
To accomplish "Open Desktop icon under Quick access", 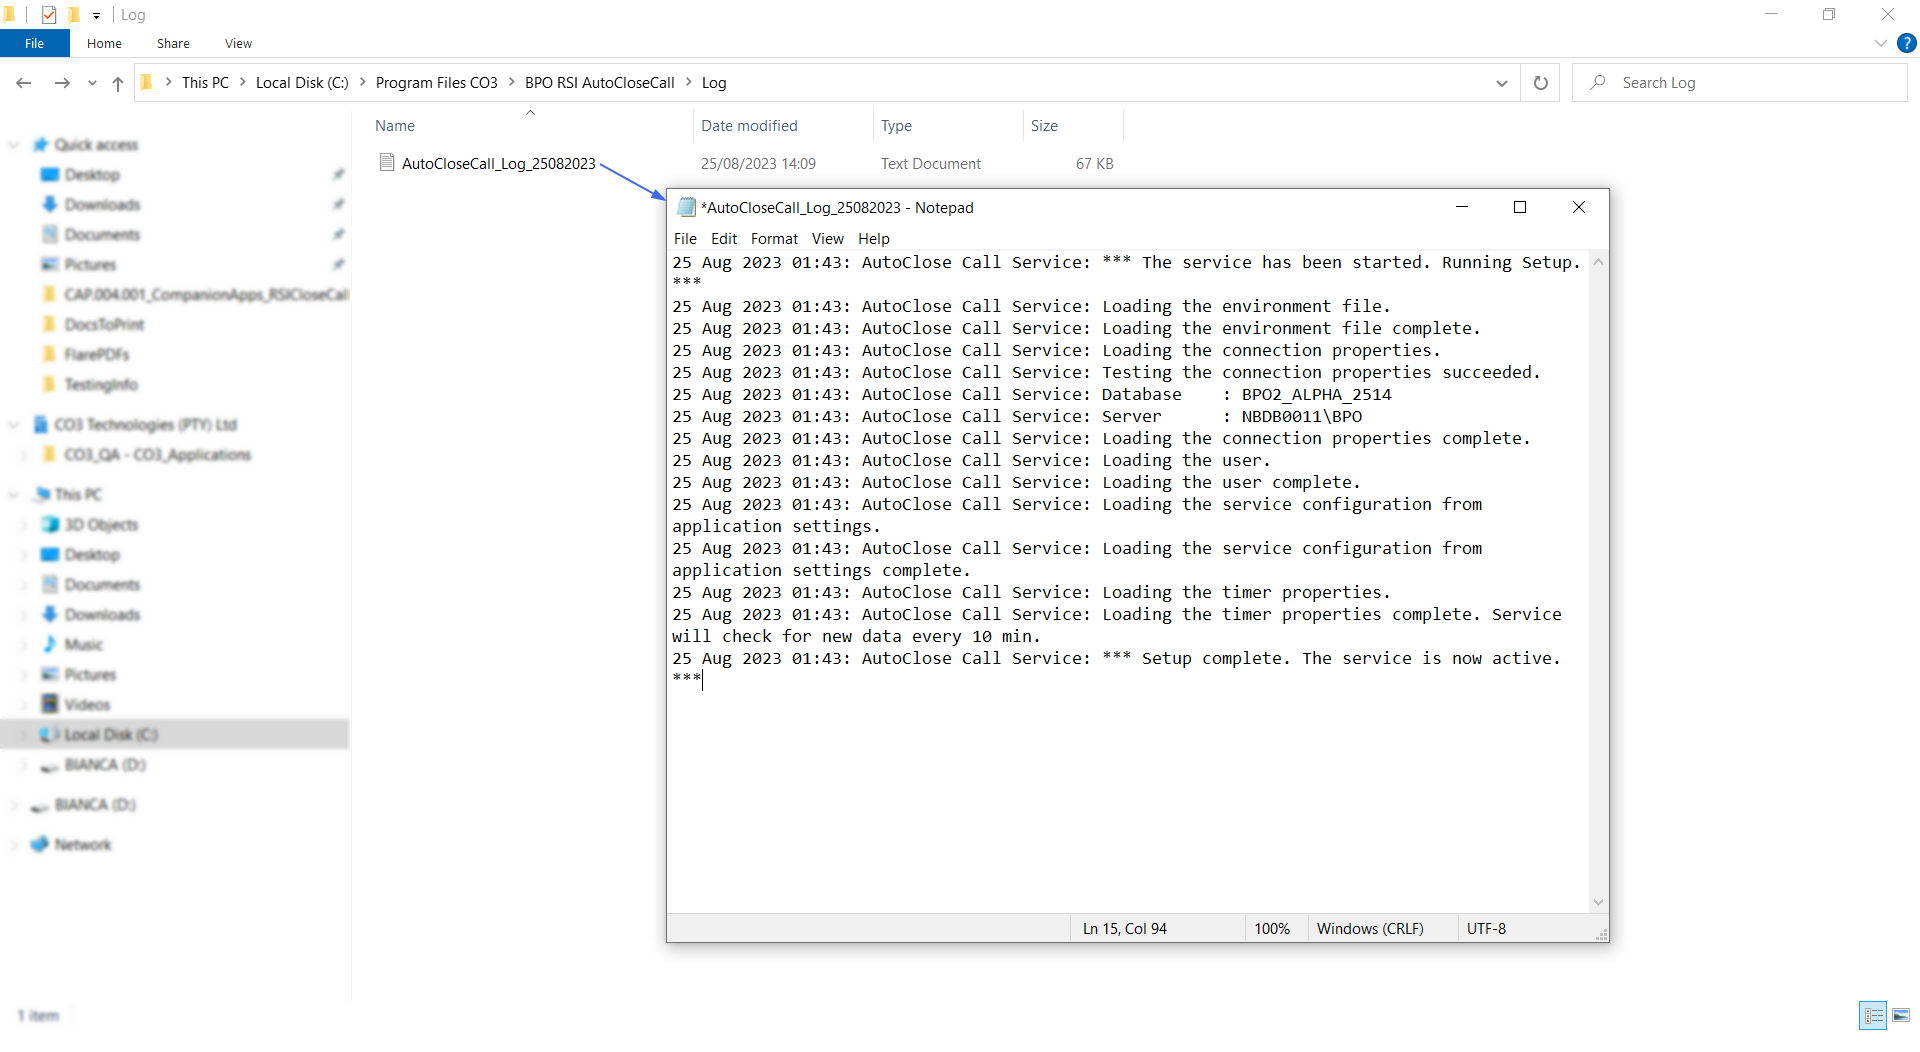I will click(50, 175).
